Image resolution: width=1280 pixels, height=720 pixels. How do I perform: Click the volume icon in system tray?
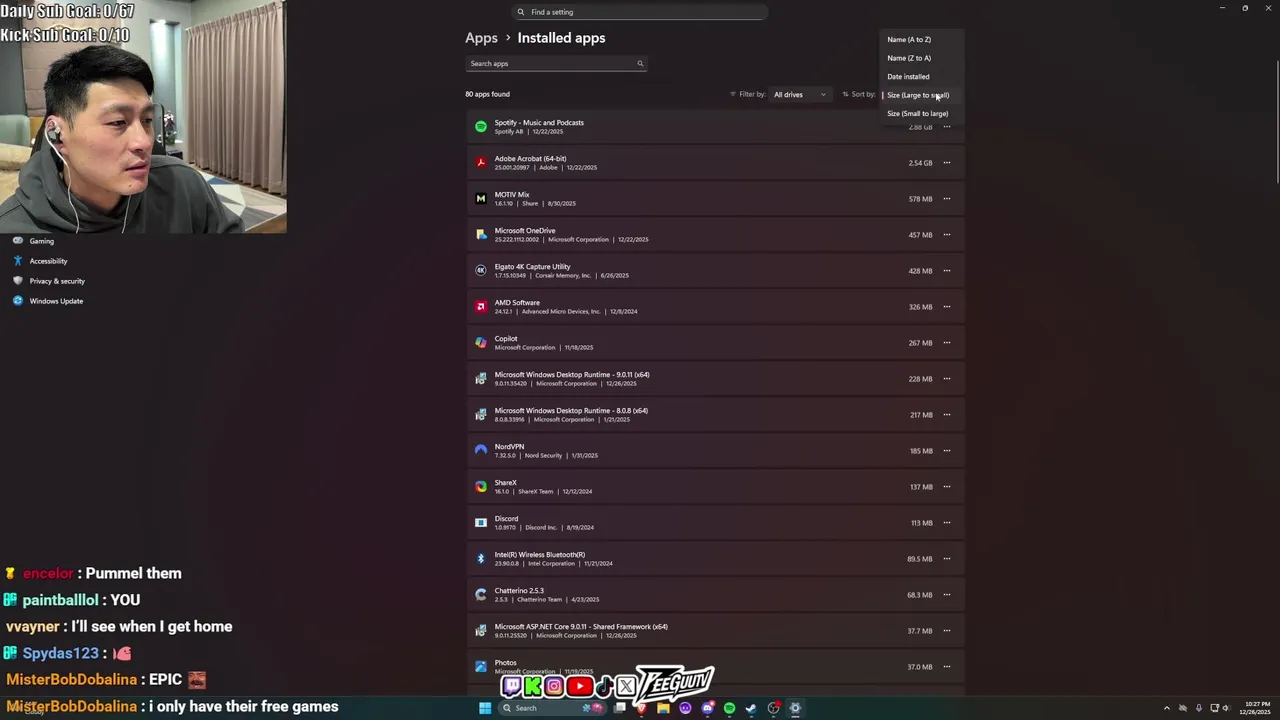1227,708
